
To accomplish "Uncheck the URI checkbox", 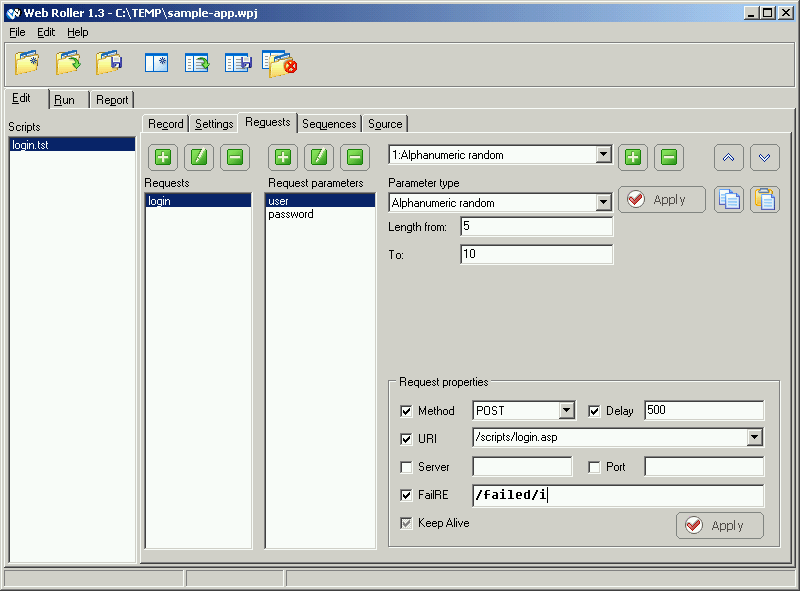I will (x=406, y=439).
